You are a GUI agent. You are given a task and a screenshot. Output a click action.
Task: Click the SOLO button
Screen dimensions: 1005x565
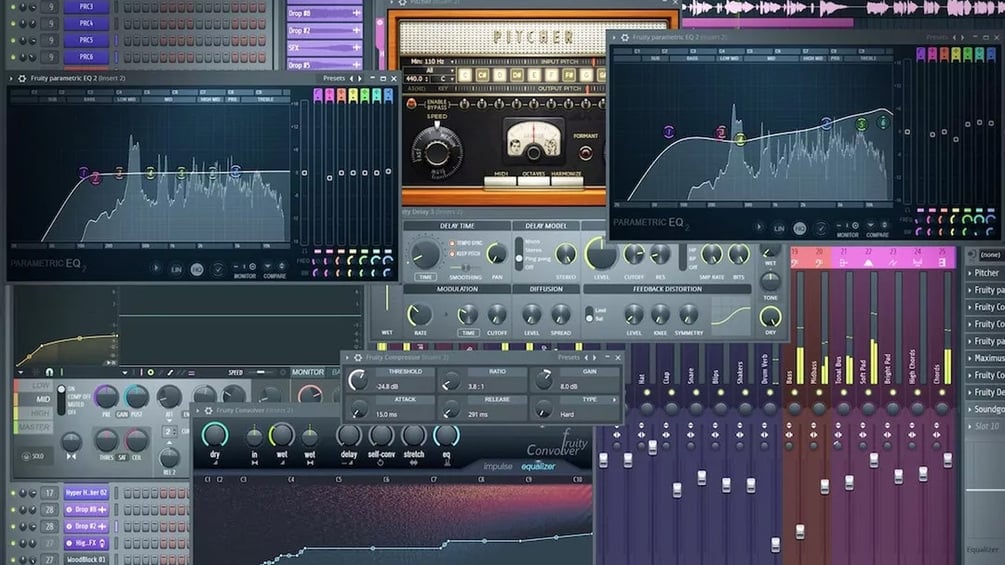(33, 456)
